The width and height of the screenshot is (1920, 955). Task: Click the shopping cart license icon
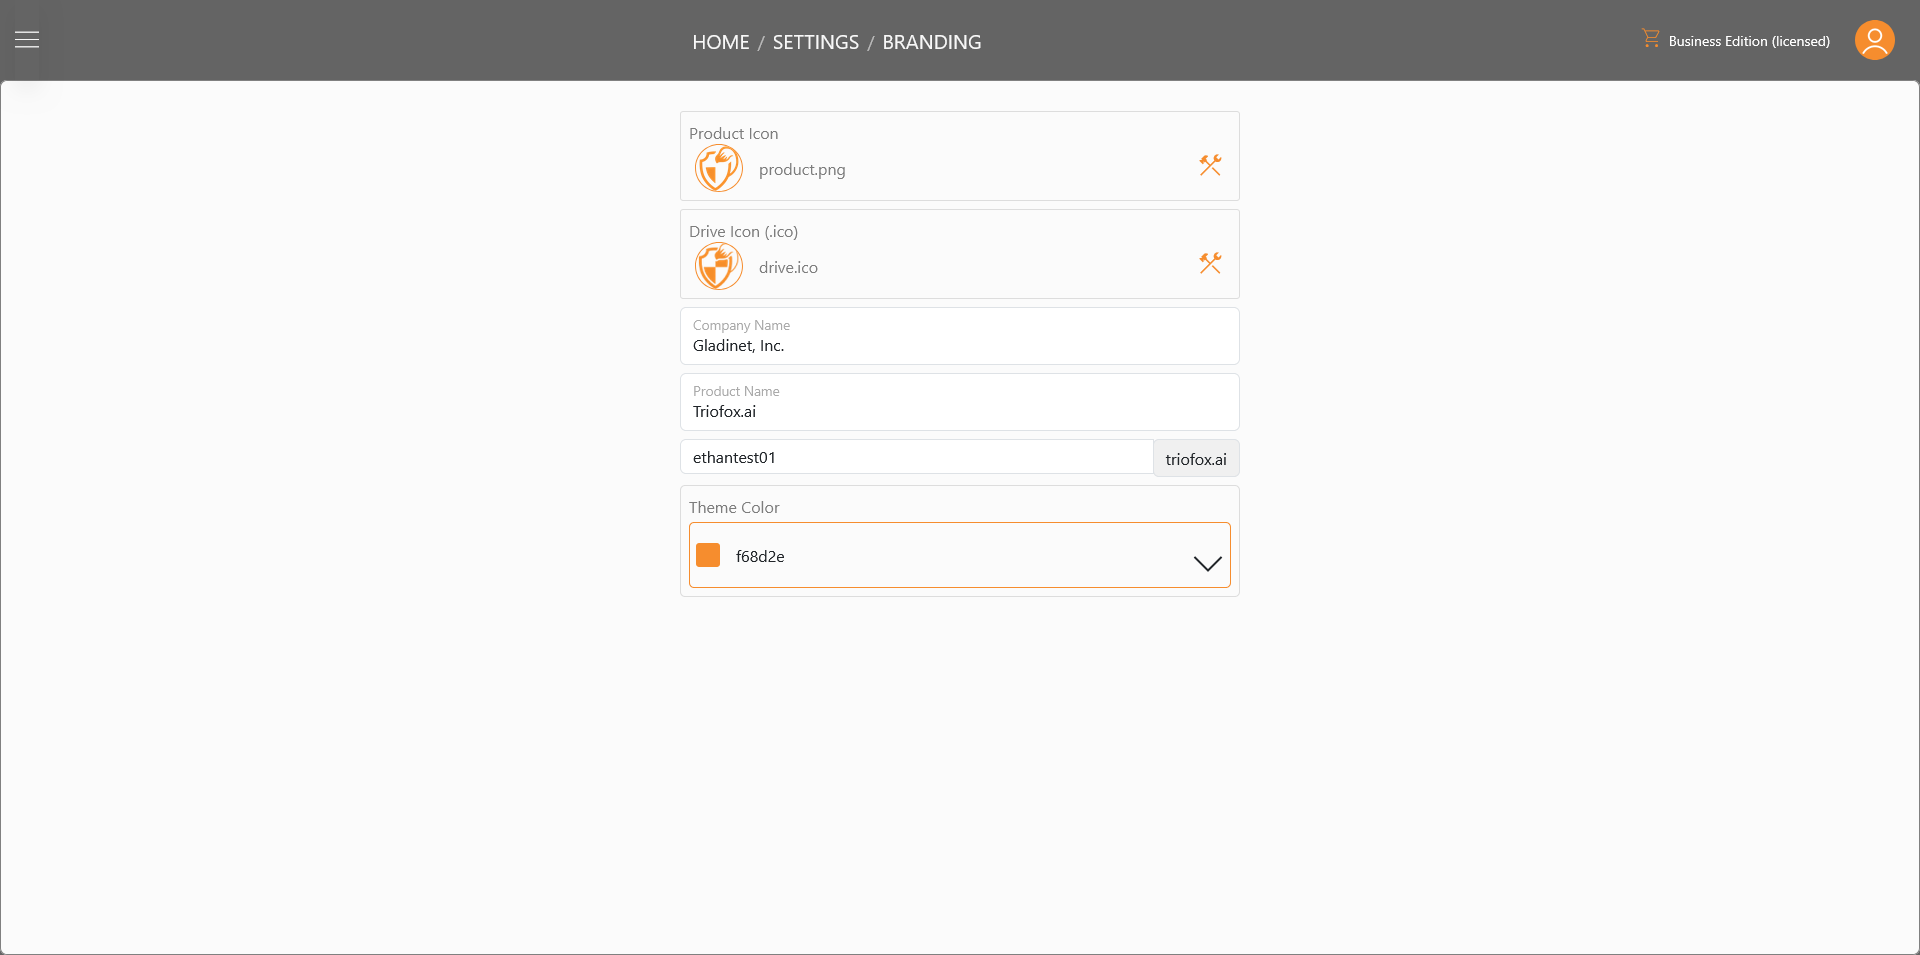[1650, 38]
